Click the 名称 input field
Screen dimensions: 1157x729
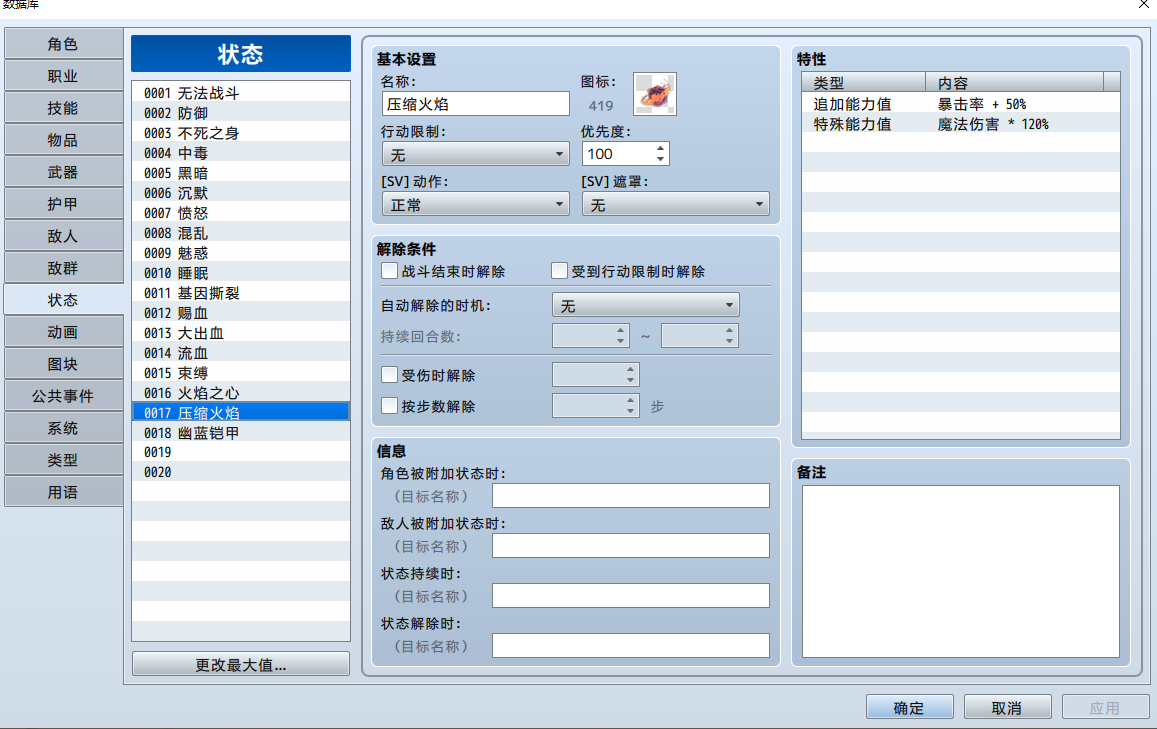coord(475,104)
